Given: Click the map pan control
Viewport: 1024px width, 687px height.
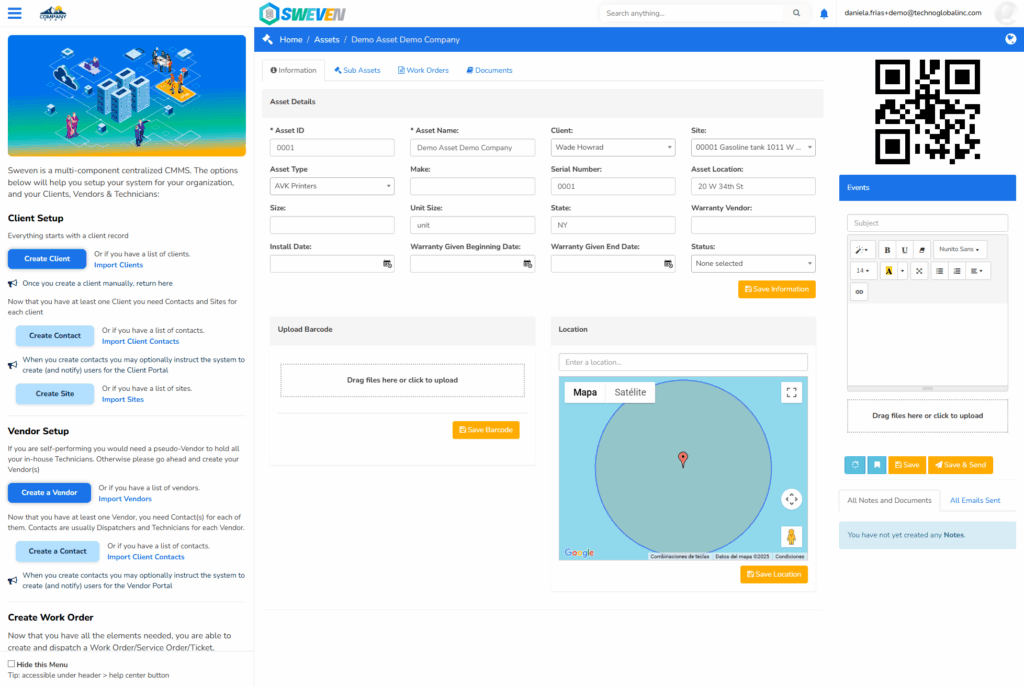Looking at the screenshot, I should (x=792, y=500).
